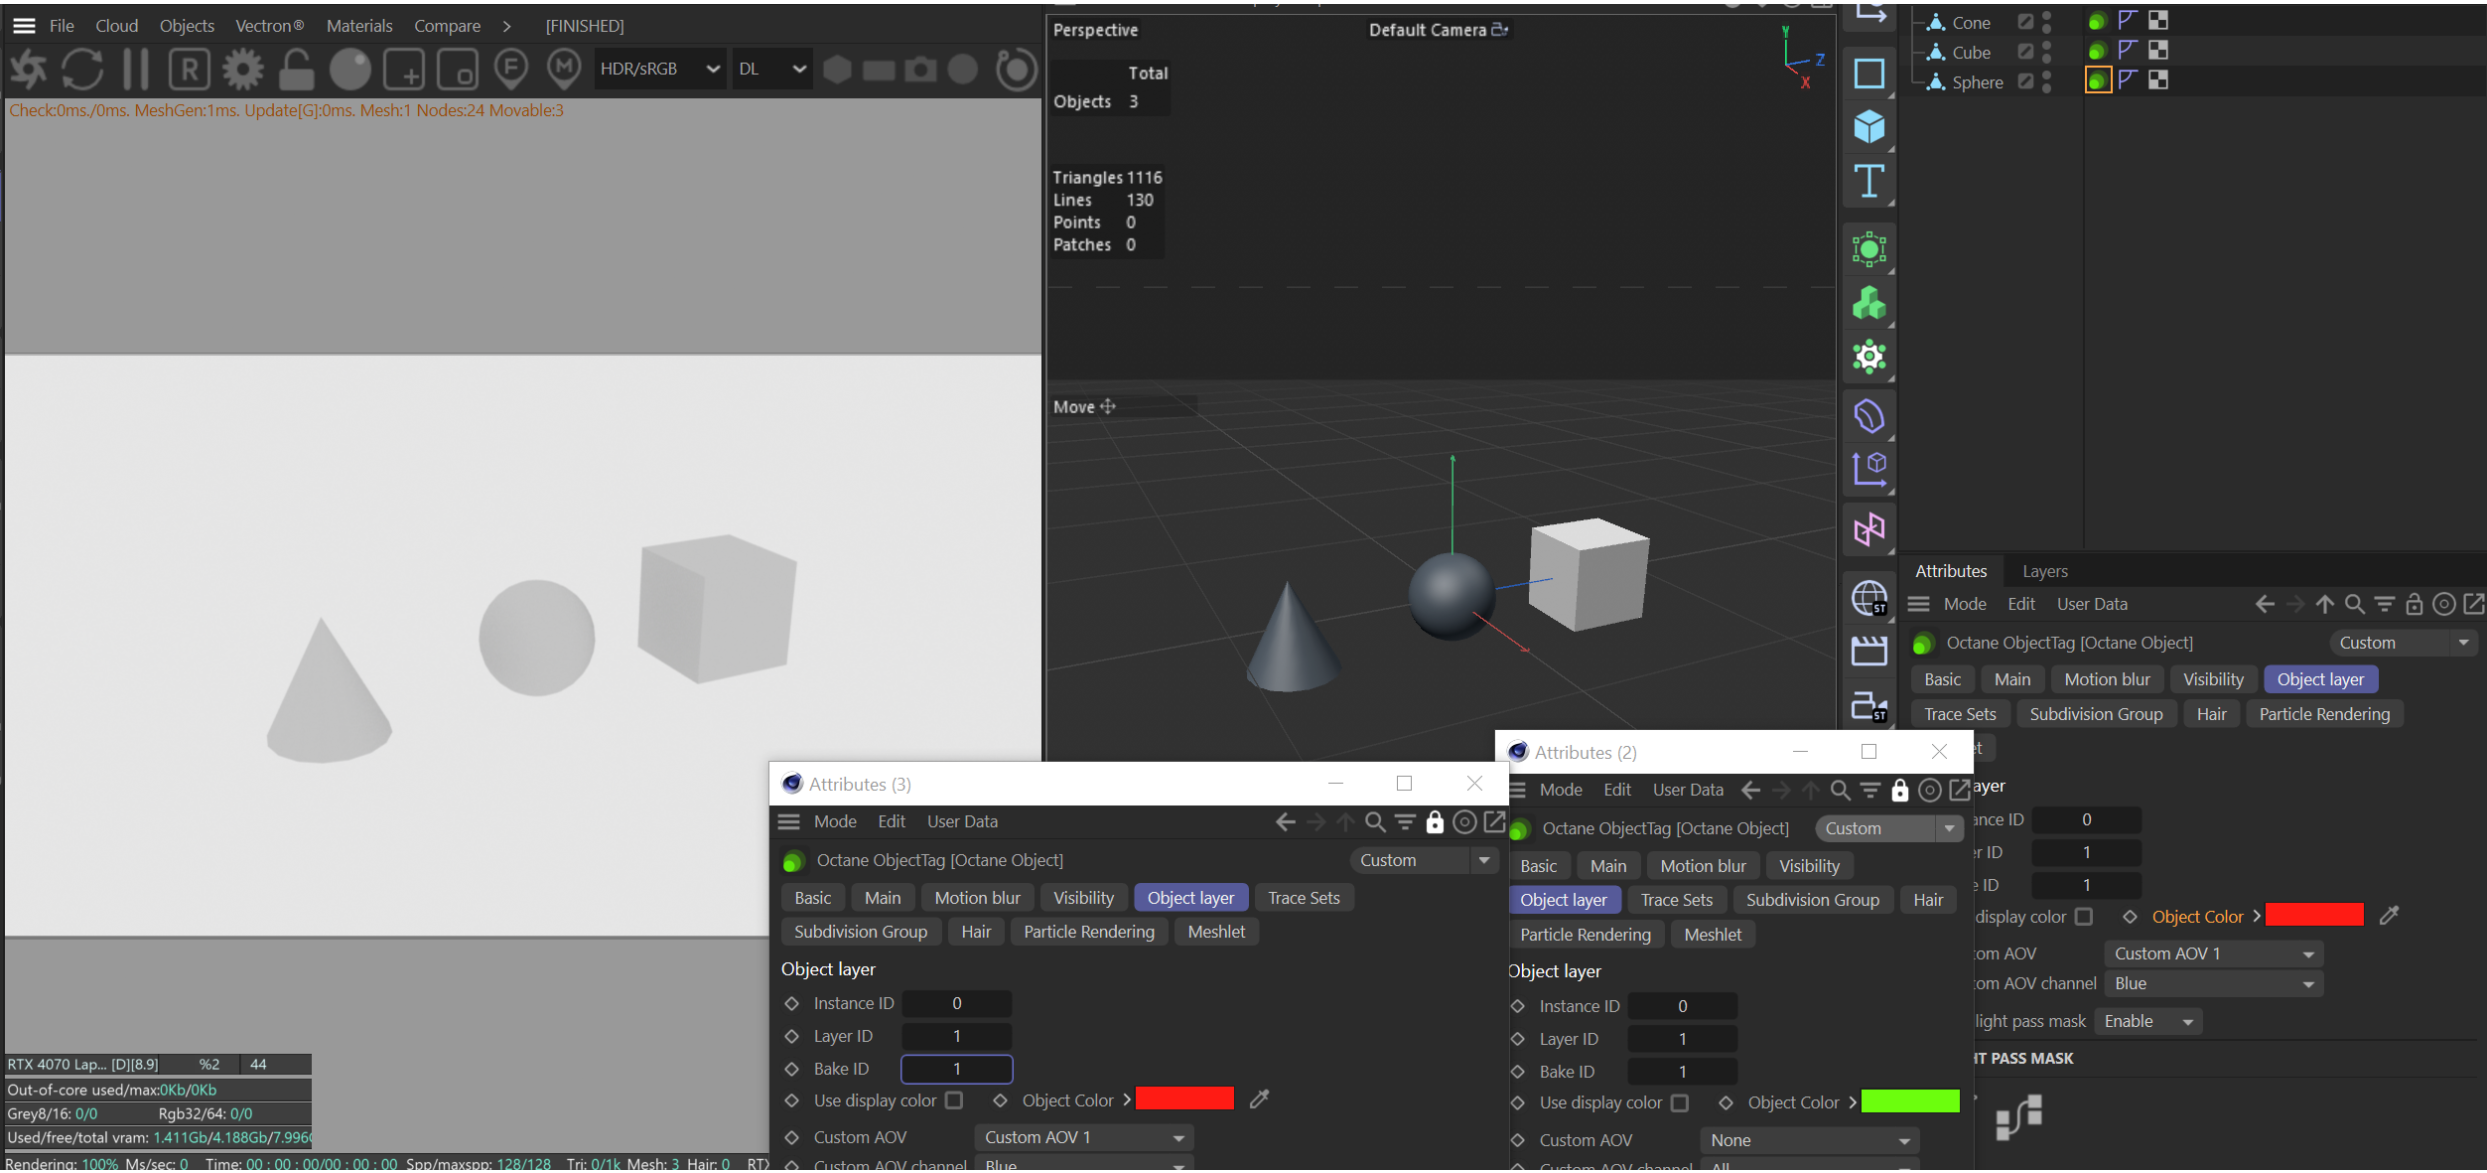This screenshot has width=2487, height=1173.
Task: Open Visibility tab in Attributes (2)
Action: click(x=1808, y=867)
